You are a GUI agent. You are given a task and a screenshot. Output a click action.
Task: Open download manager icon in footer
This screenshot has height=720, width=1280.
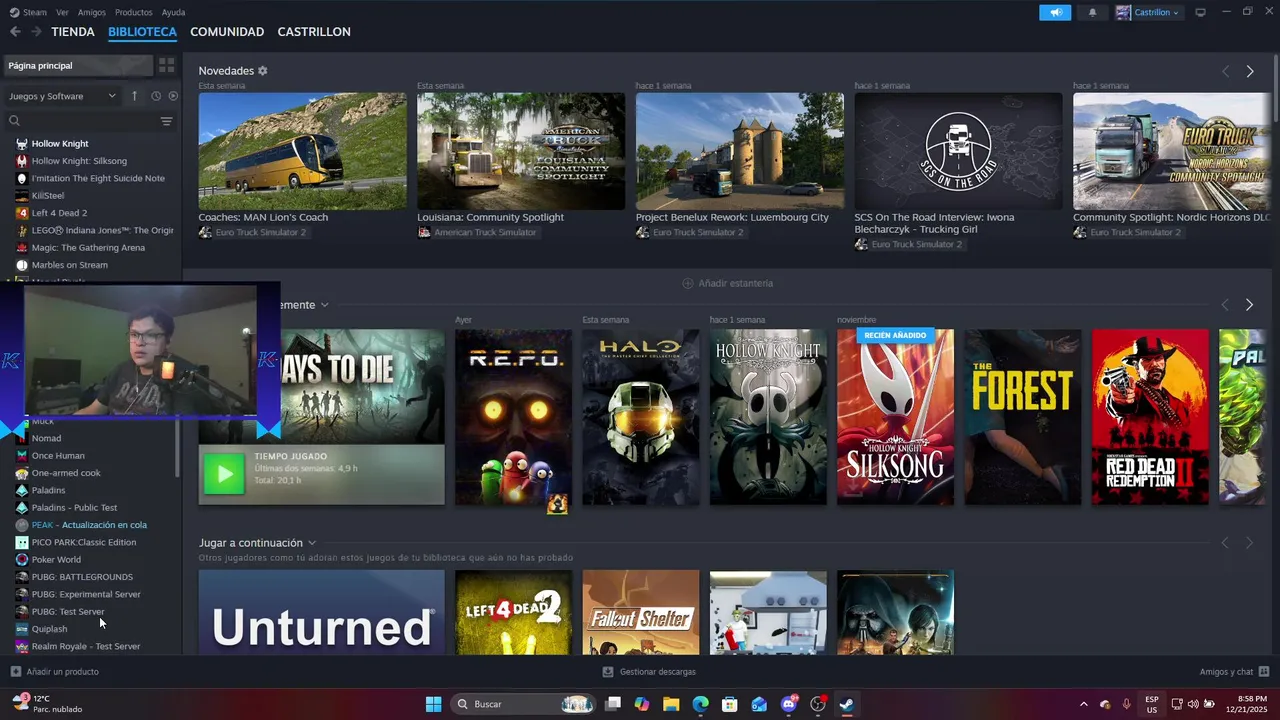click(x=608, y=672)
